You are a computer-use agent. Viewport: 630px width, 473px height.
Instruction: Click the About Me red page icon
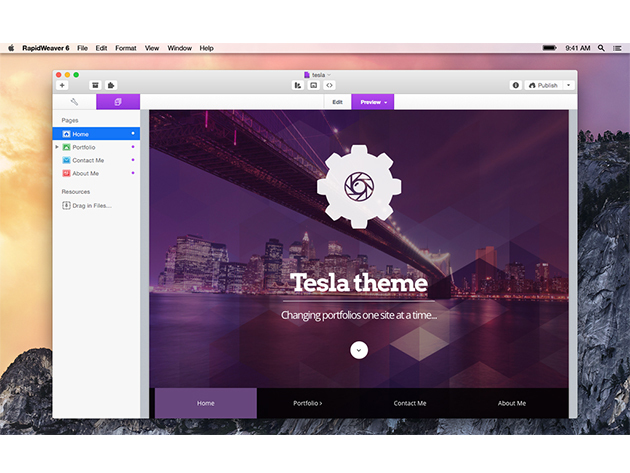(66, 173)
